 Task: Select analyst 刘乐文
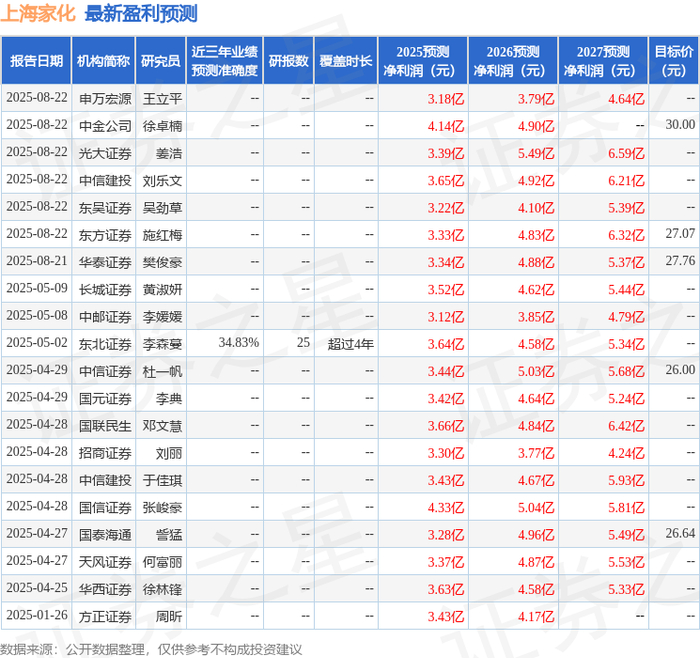coord(162,180)
